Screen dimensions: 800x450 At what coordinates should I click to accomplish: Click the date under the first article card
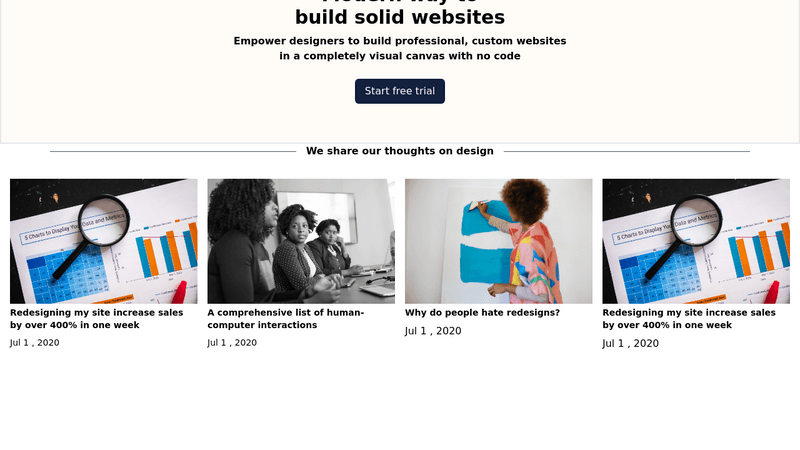click(35, 342)
